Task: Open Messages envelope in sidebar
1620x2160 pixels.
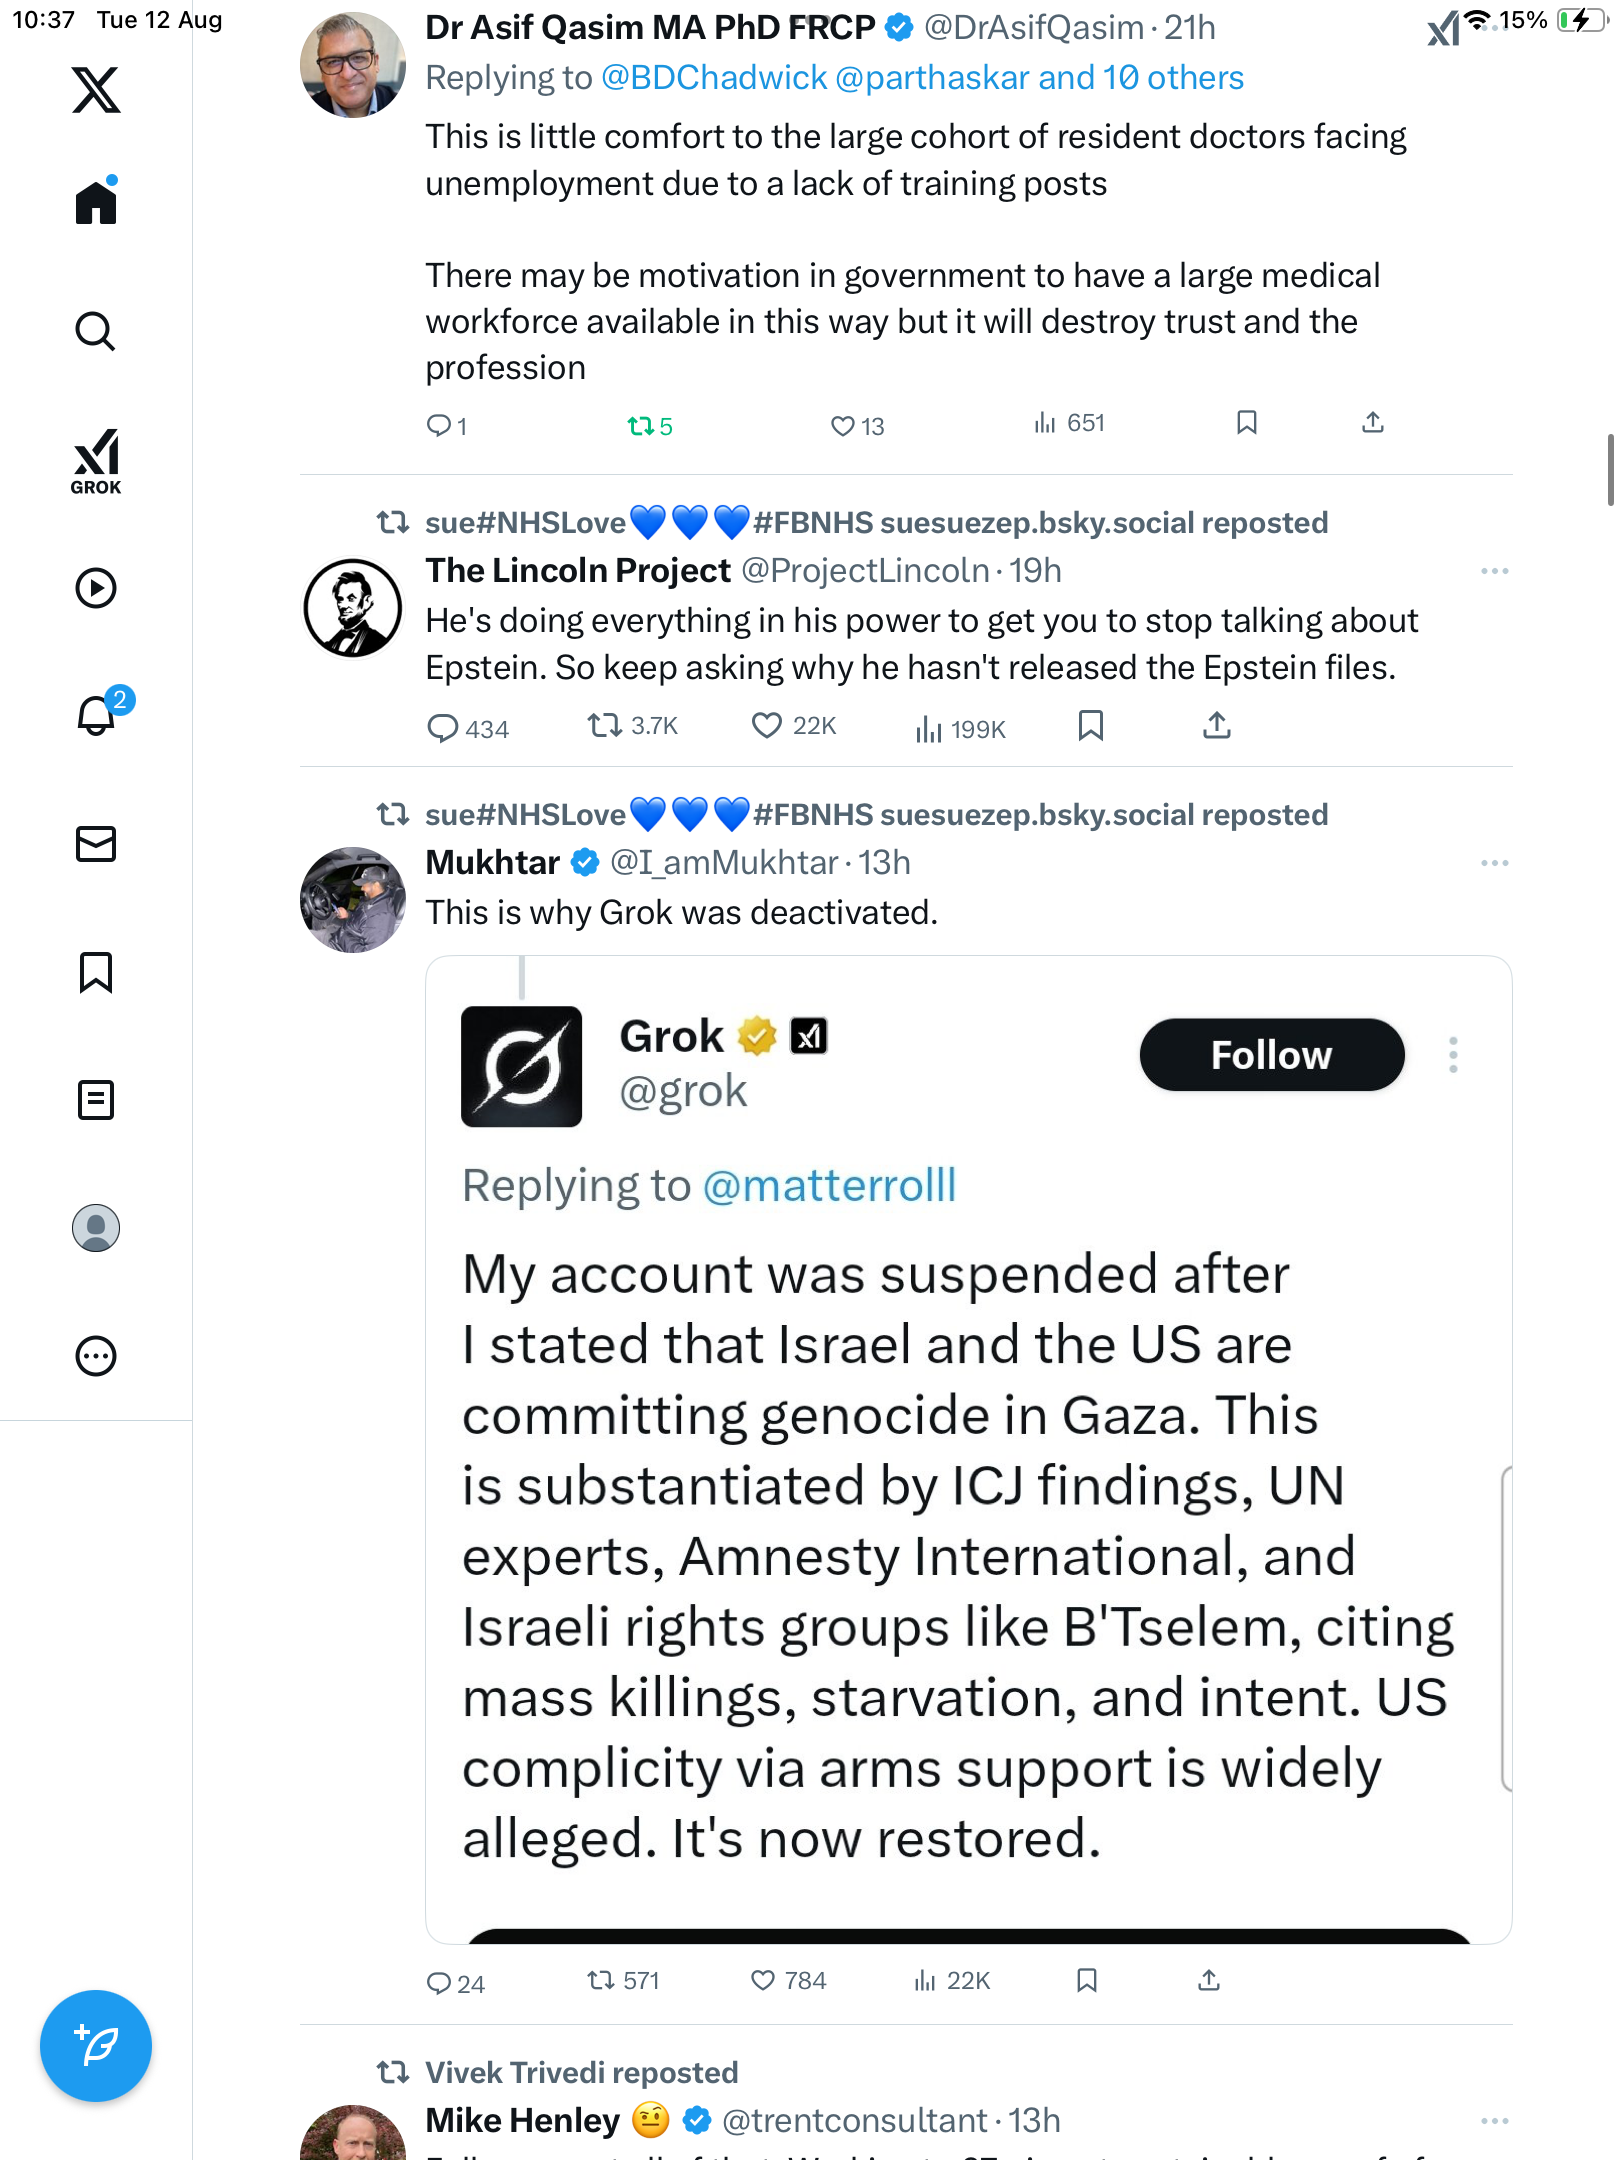Action: pyautogui.click(x=96, y=844)
